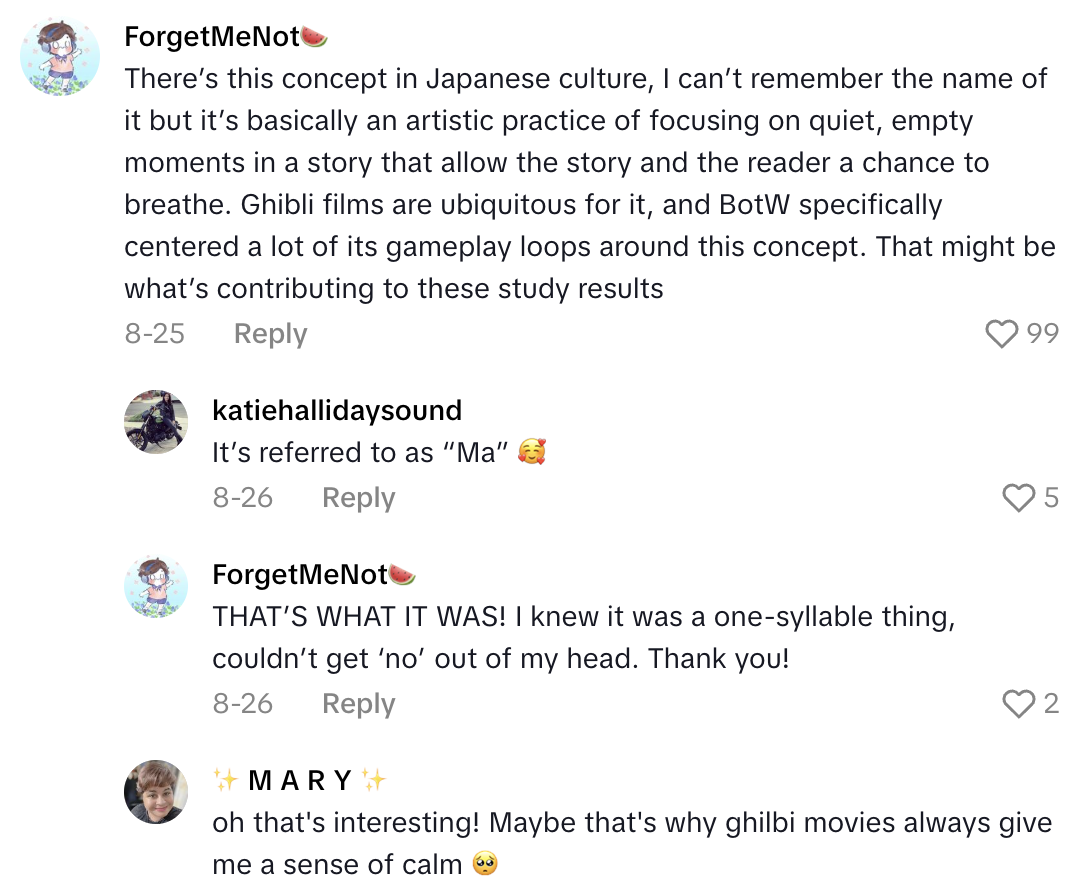Like ForgetMeNot's "THAT'S WHAT IT WAS" reply
This screenshot has width=1084, height=892.
(x=1018, y=704)
